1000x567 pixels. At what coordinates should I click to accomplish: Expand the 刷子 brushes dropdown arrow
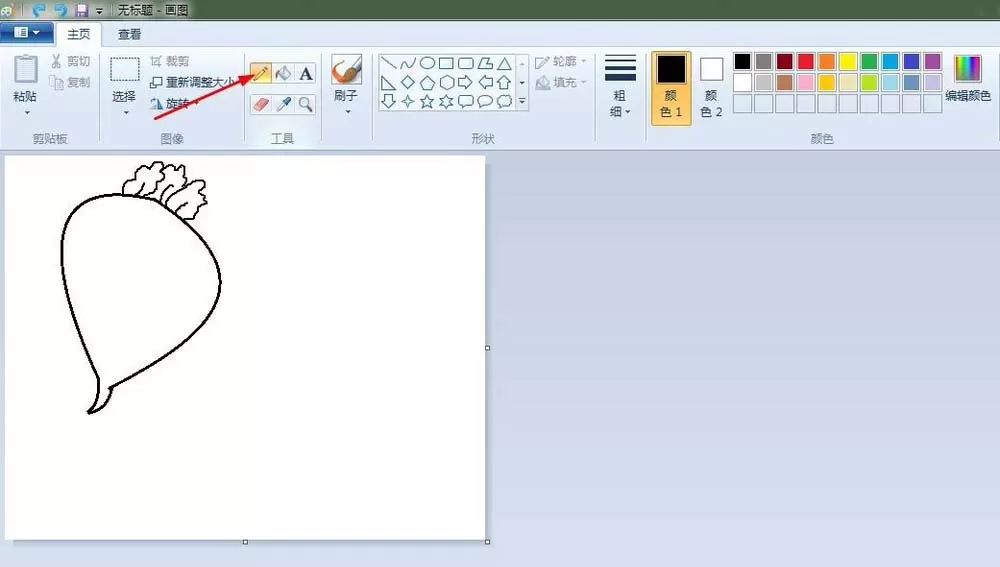[348, 112]
